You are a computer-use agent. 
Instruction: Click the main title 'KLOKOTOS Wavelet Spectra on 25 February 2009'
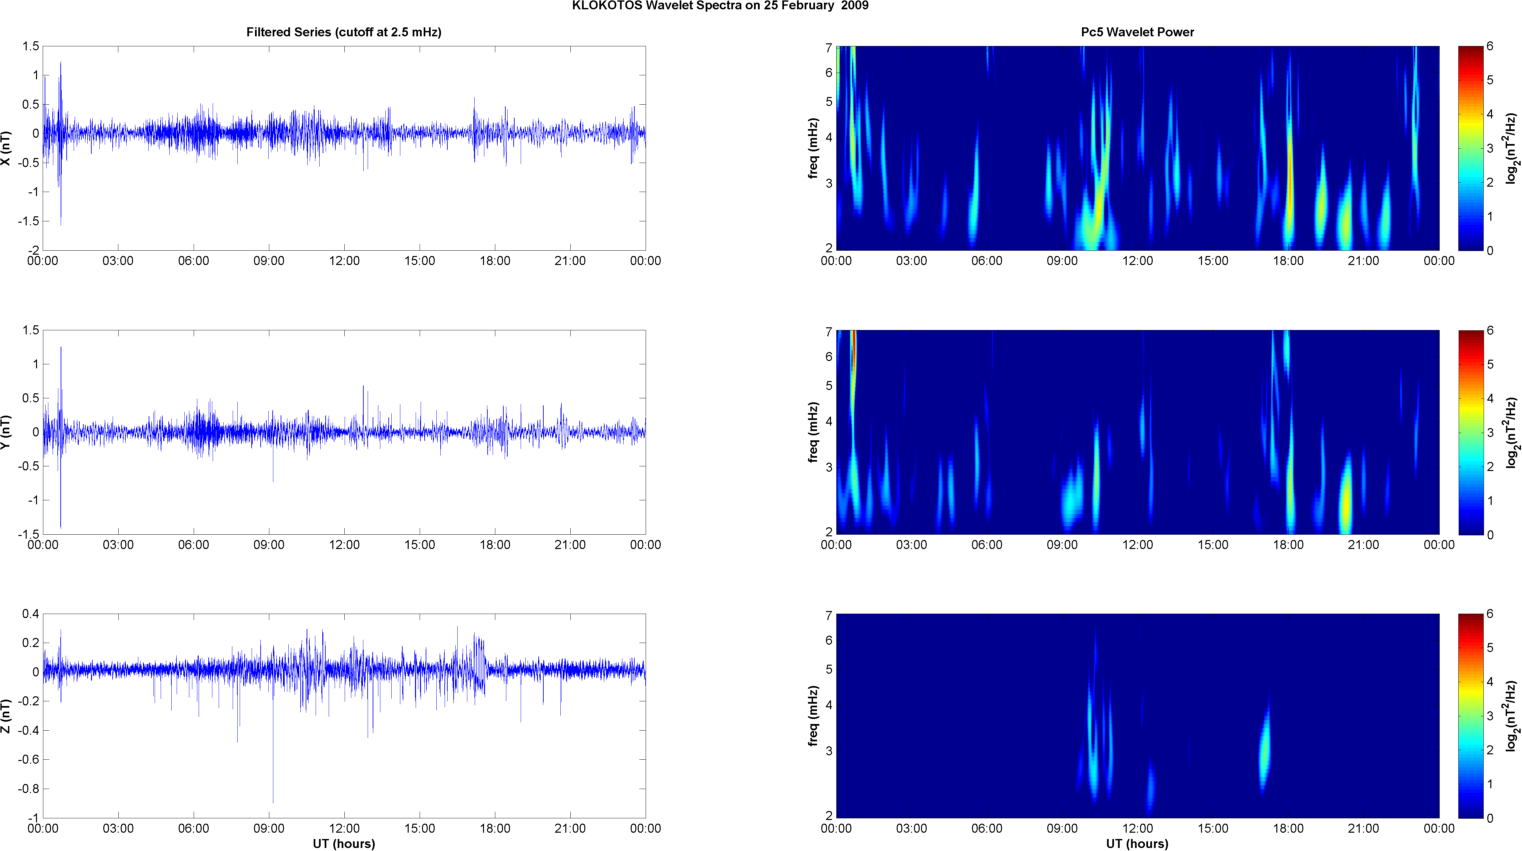pos(720,6)
